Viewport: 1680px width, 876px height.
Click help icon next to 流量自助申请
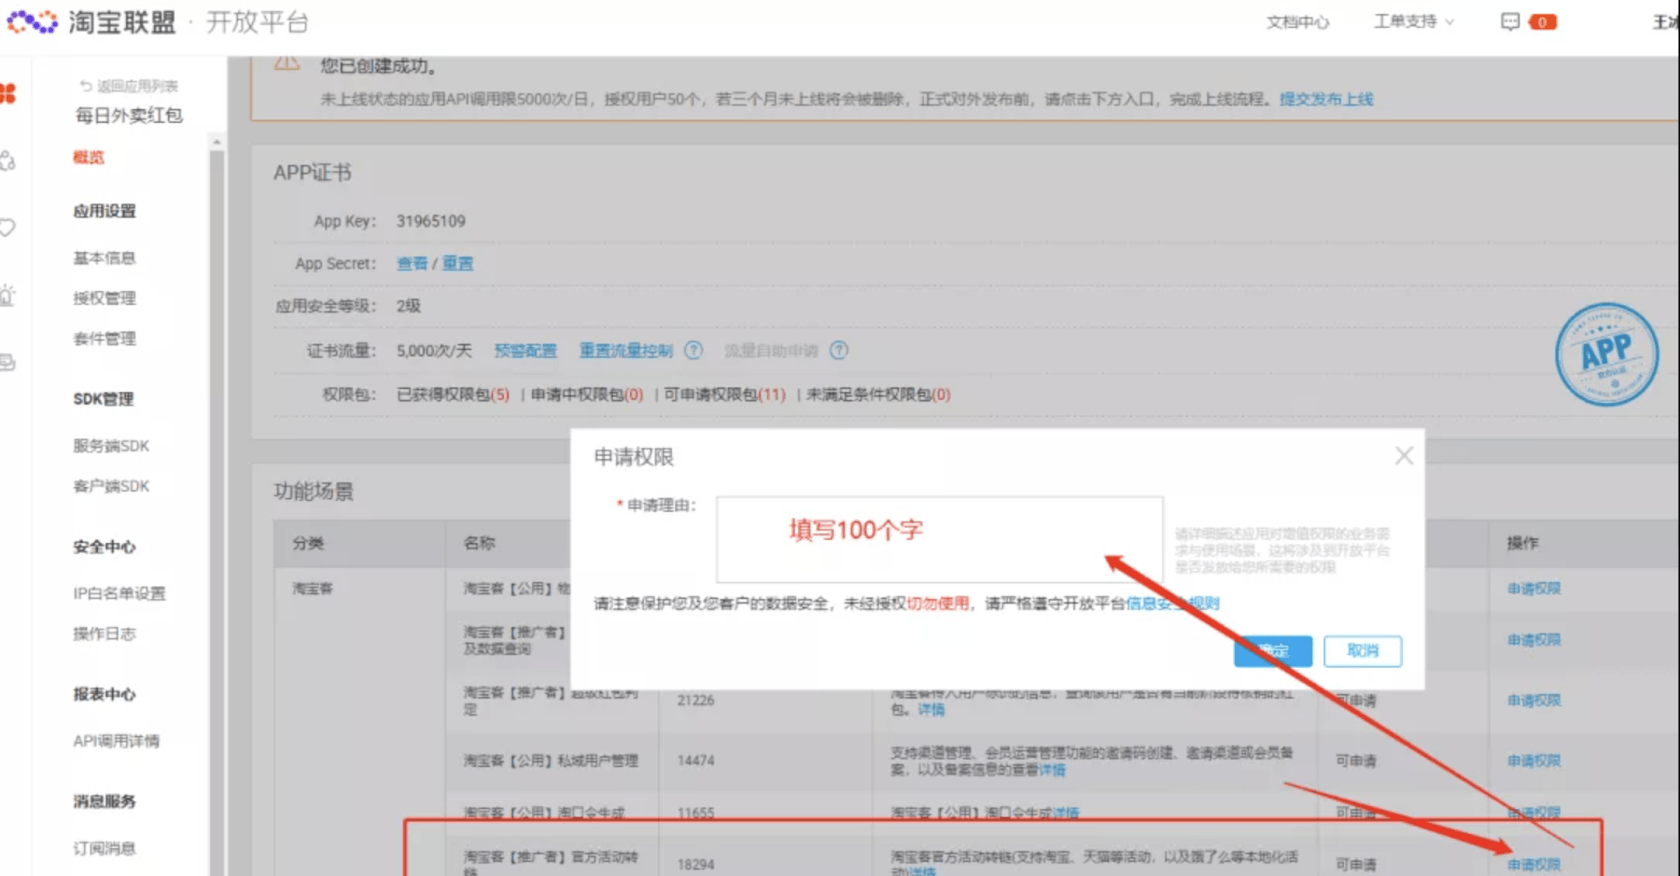[x=839, y=350]
